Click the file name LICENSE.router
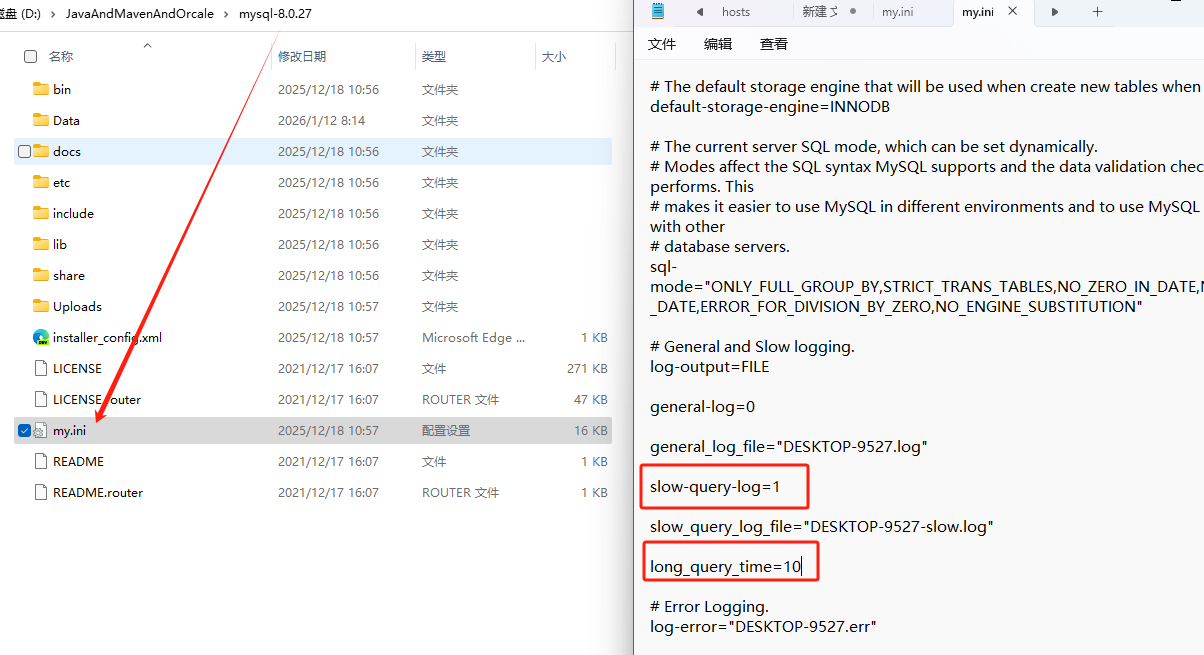1204x655 pixels. (x=97, y=399)
